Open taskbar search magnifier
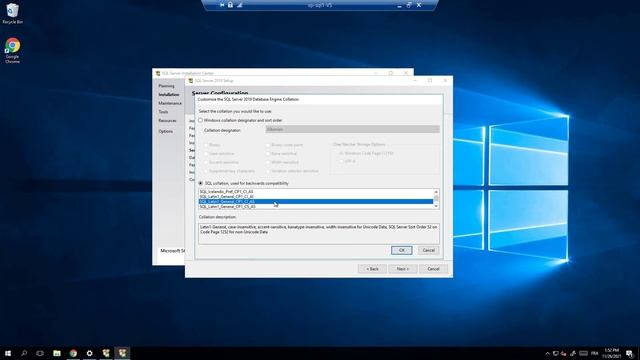640x360 pixels. (x=24, y=353)
